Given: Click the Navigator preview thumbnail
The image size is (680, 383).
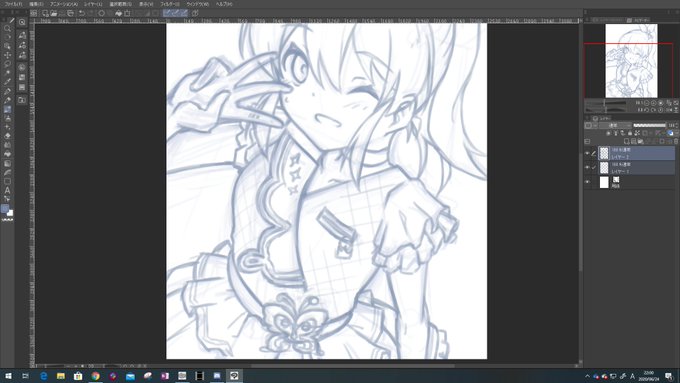Looking at the screenshot, I should pyautogui.click(x=631, y=61).
